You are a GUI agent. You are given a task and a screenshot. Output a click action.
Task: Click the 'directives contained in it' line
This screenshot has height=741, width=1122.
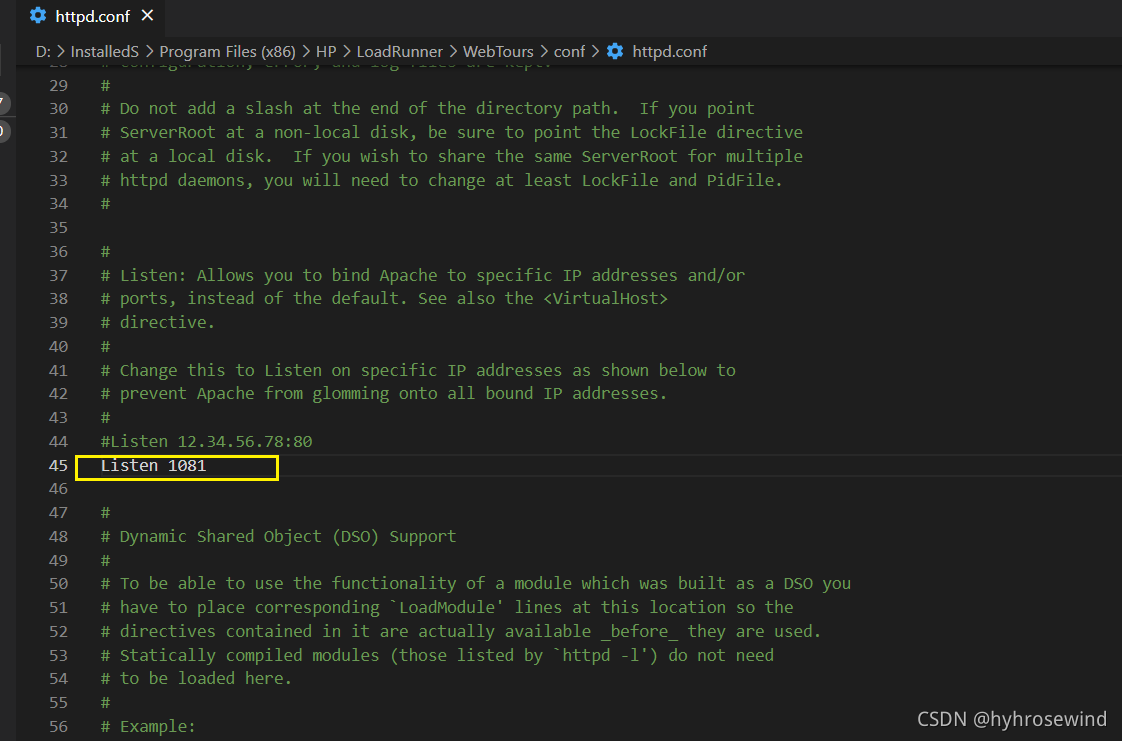tap(461, 632)
